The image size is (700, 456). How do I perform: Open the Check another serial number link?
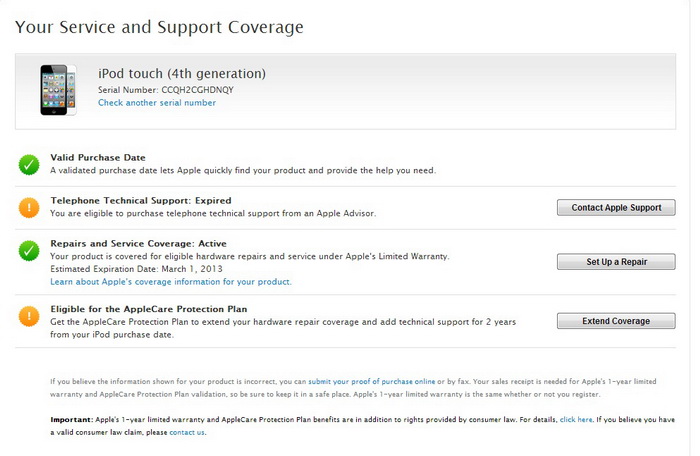pyautogui.click(x=156, y=103)
